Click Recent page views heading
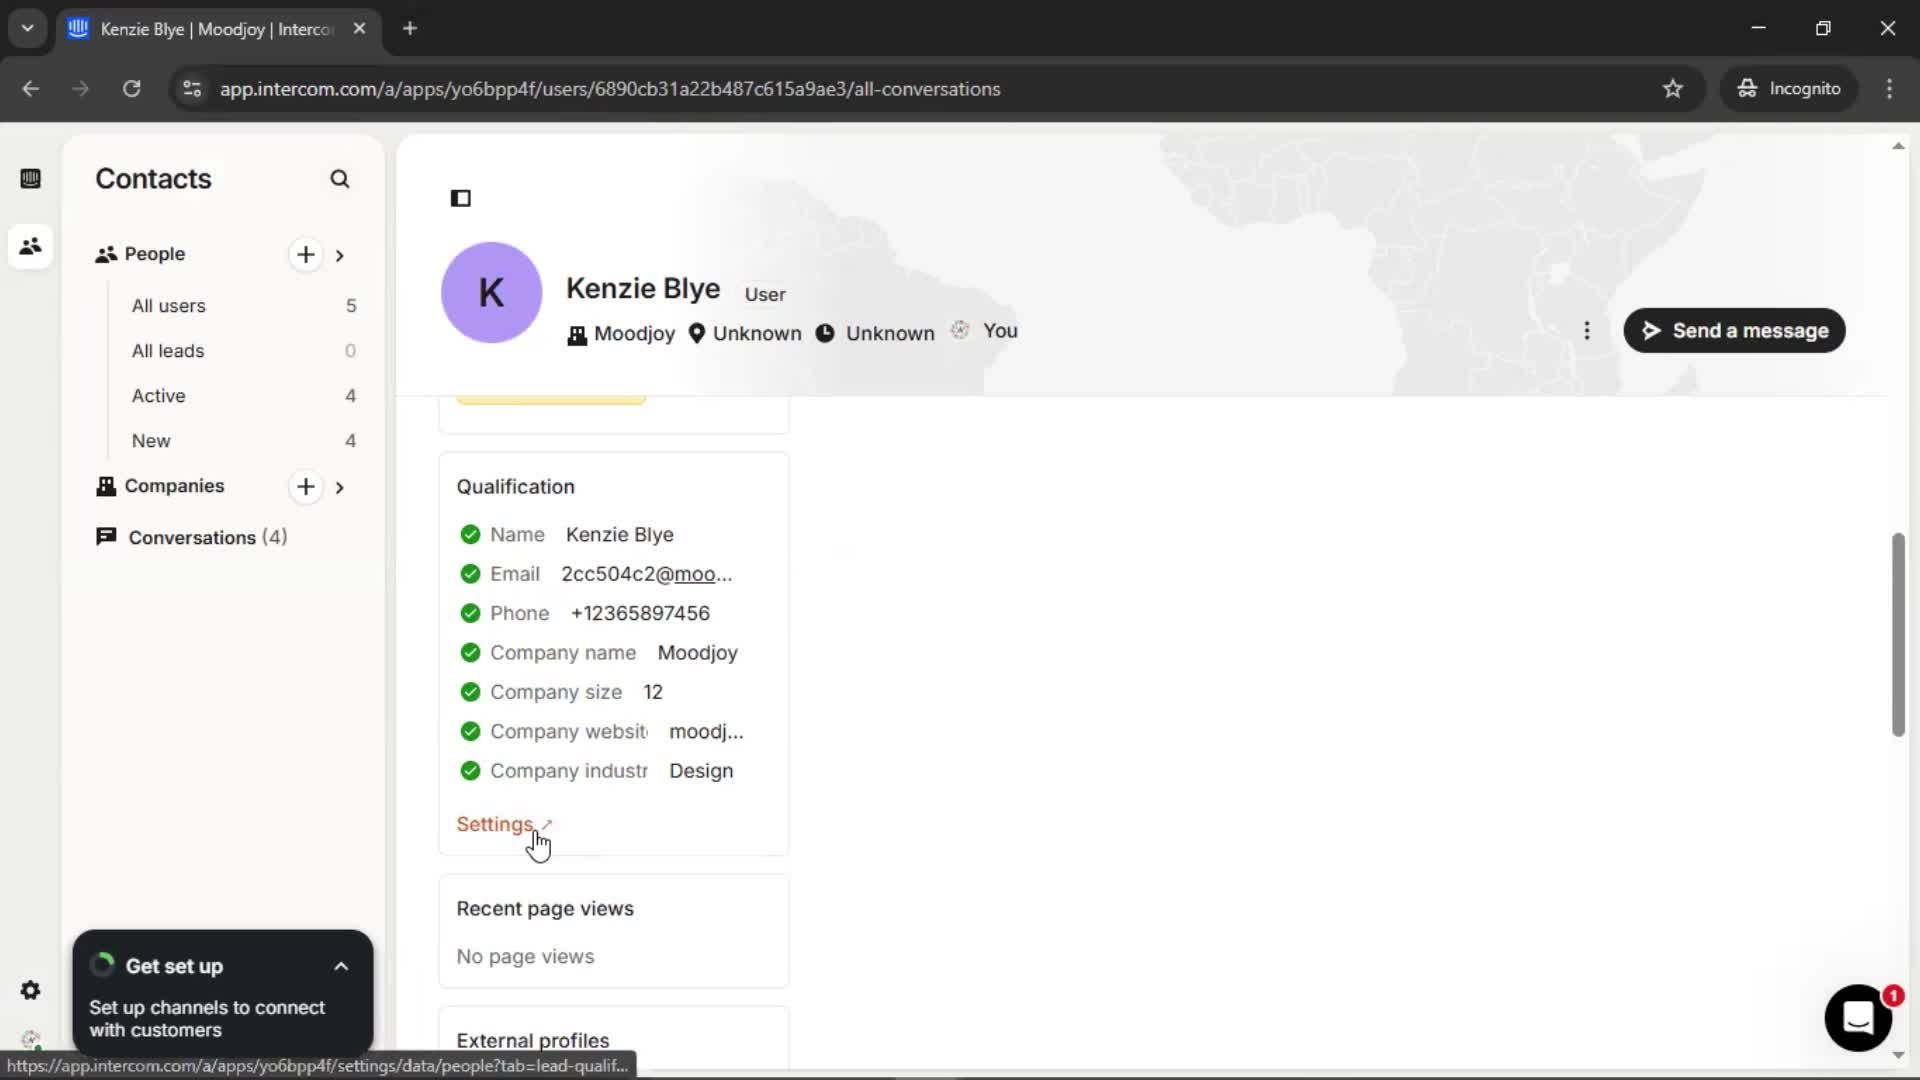Image resolution: width=1920 pixels, height=1080 pixels. point(545,909)
